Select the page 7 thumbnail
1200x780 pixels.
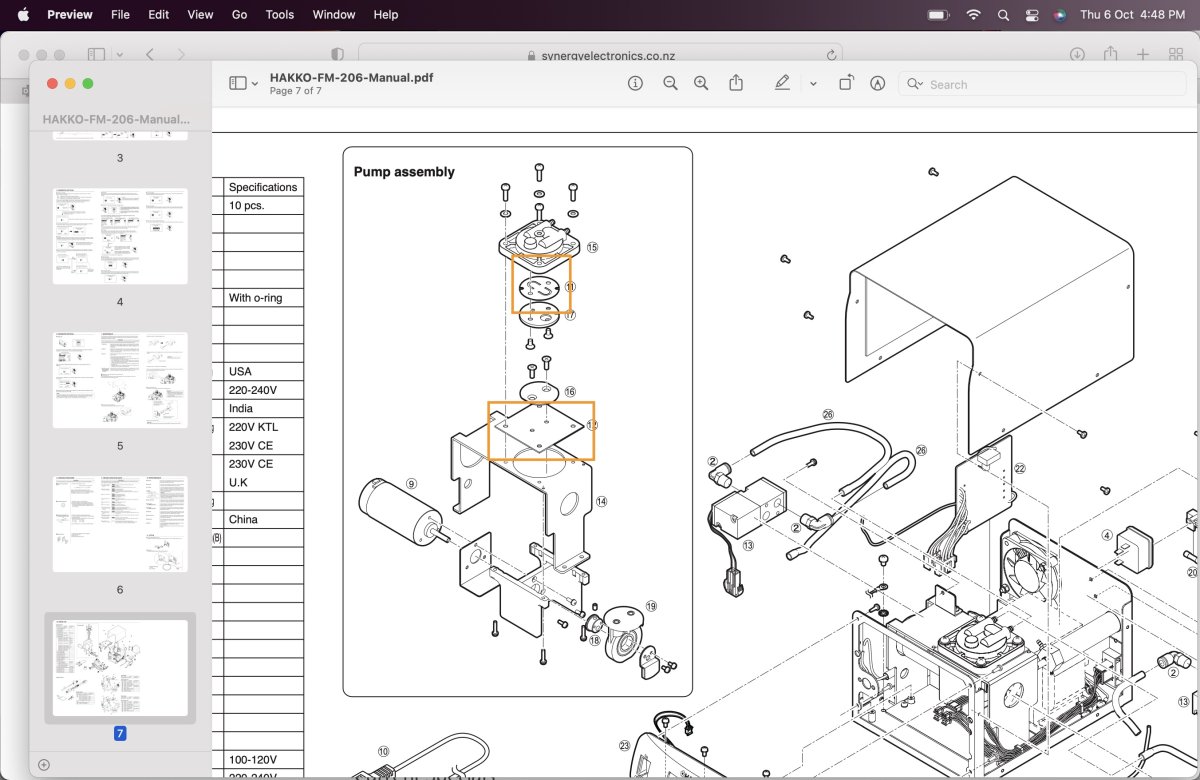120,668
